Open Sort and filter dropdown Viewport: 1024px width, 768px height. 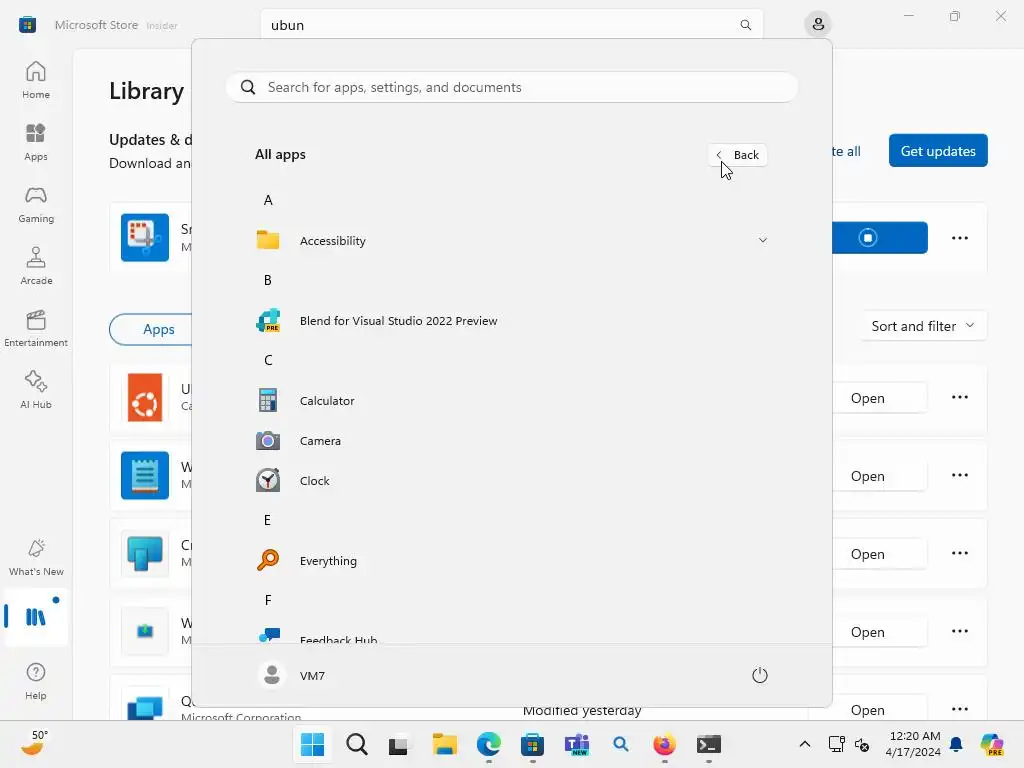(x=923, y=326)
